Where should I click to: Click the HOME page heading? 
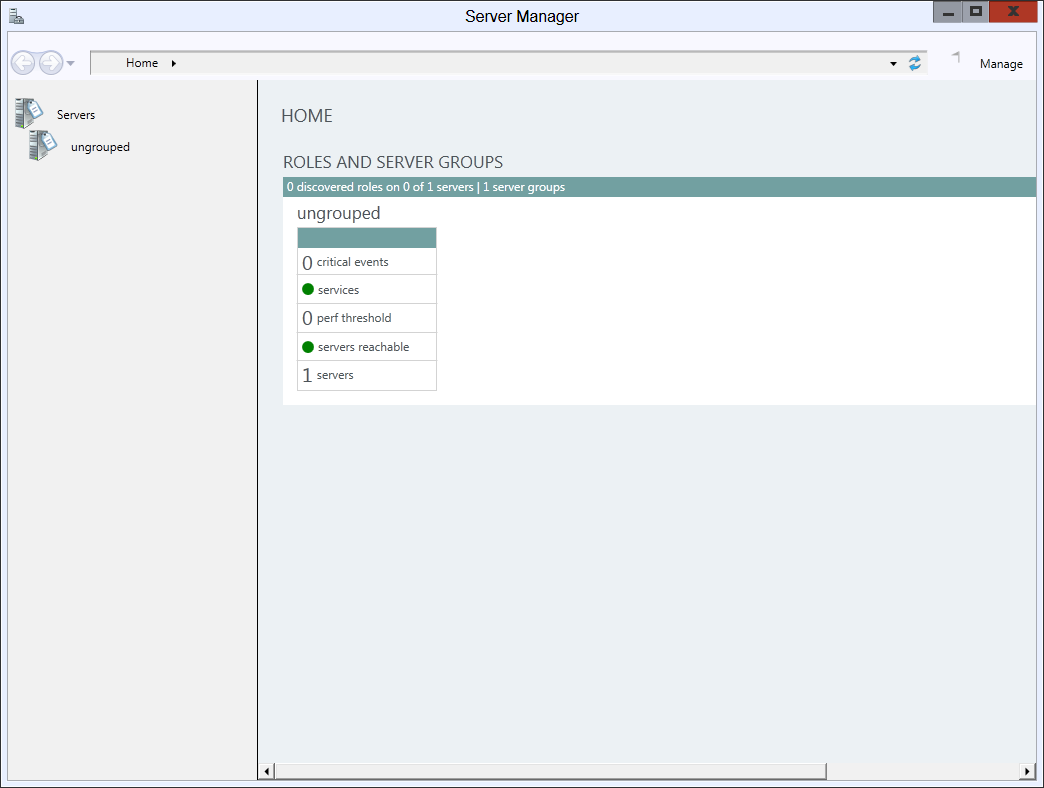tap(307, 116)
